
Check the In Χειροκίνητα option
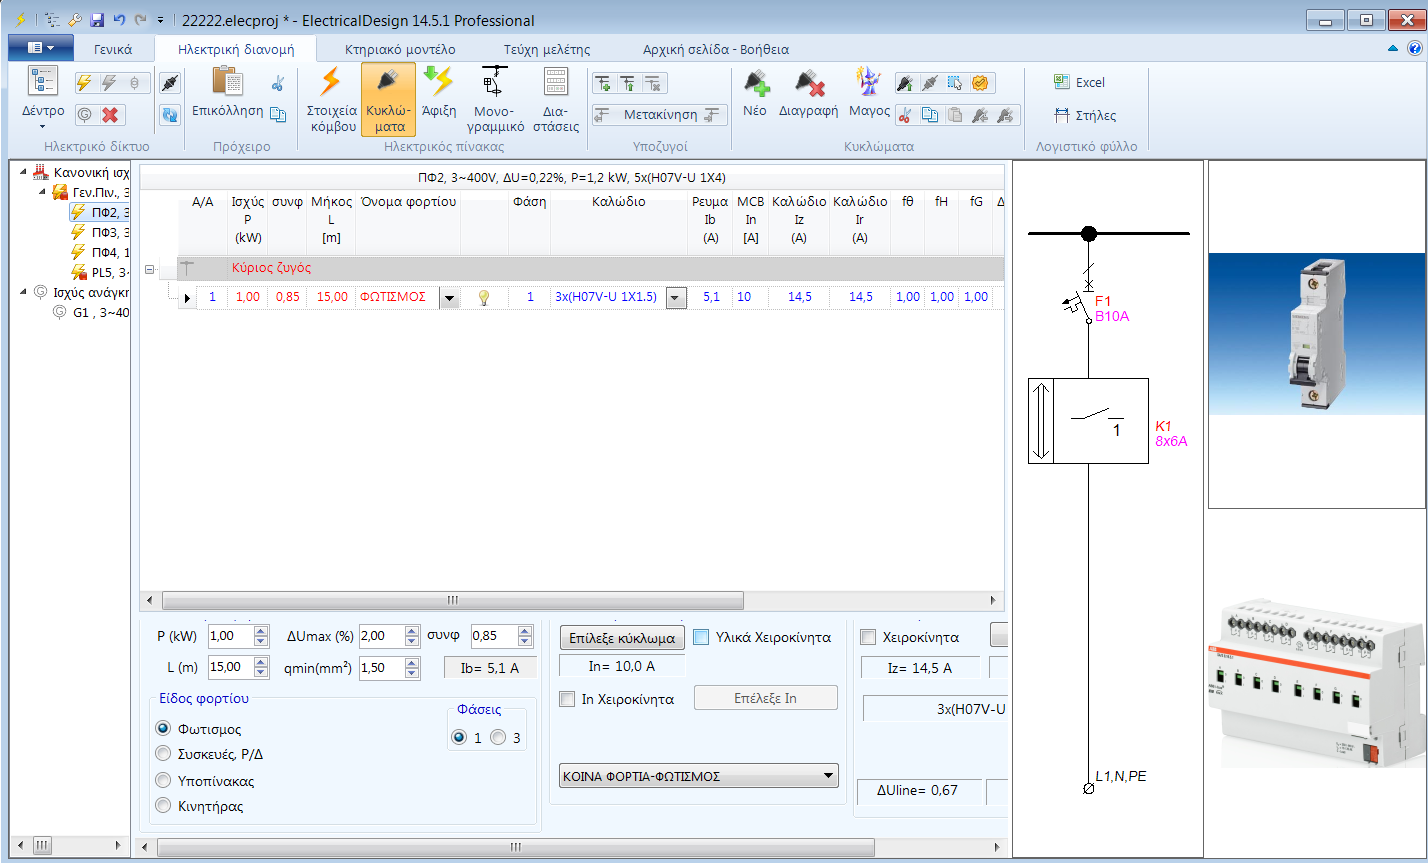567,698
